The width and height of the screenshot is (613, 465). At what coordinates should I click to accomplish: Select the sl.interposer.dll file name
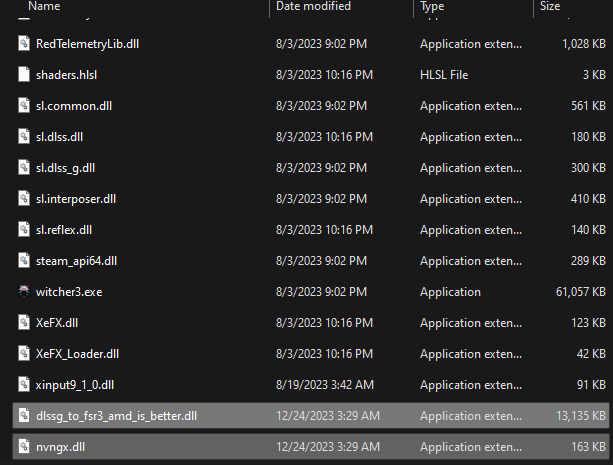pyautogui.click(x=76, y=199)
